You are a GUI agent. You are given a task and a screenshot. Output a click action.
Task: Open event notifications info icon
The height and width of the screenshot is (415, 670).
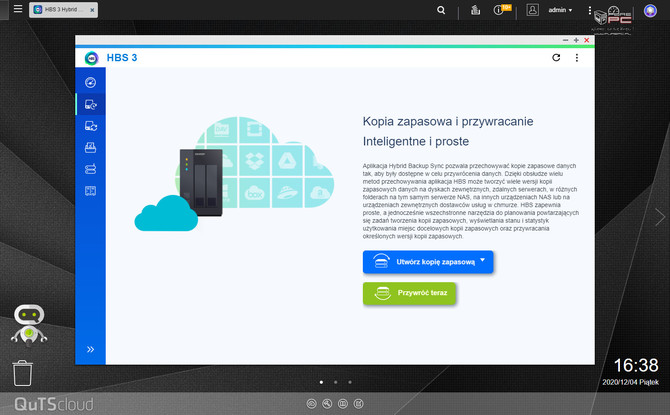[498, 10]
